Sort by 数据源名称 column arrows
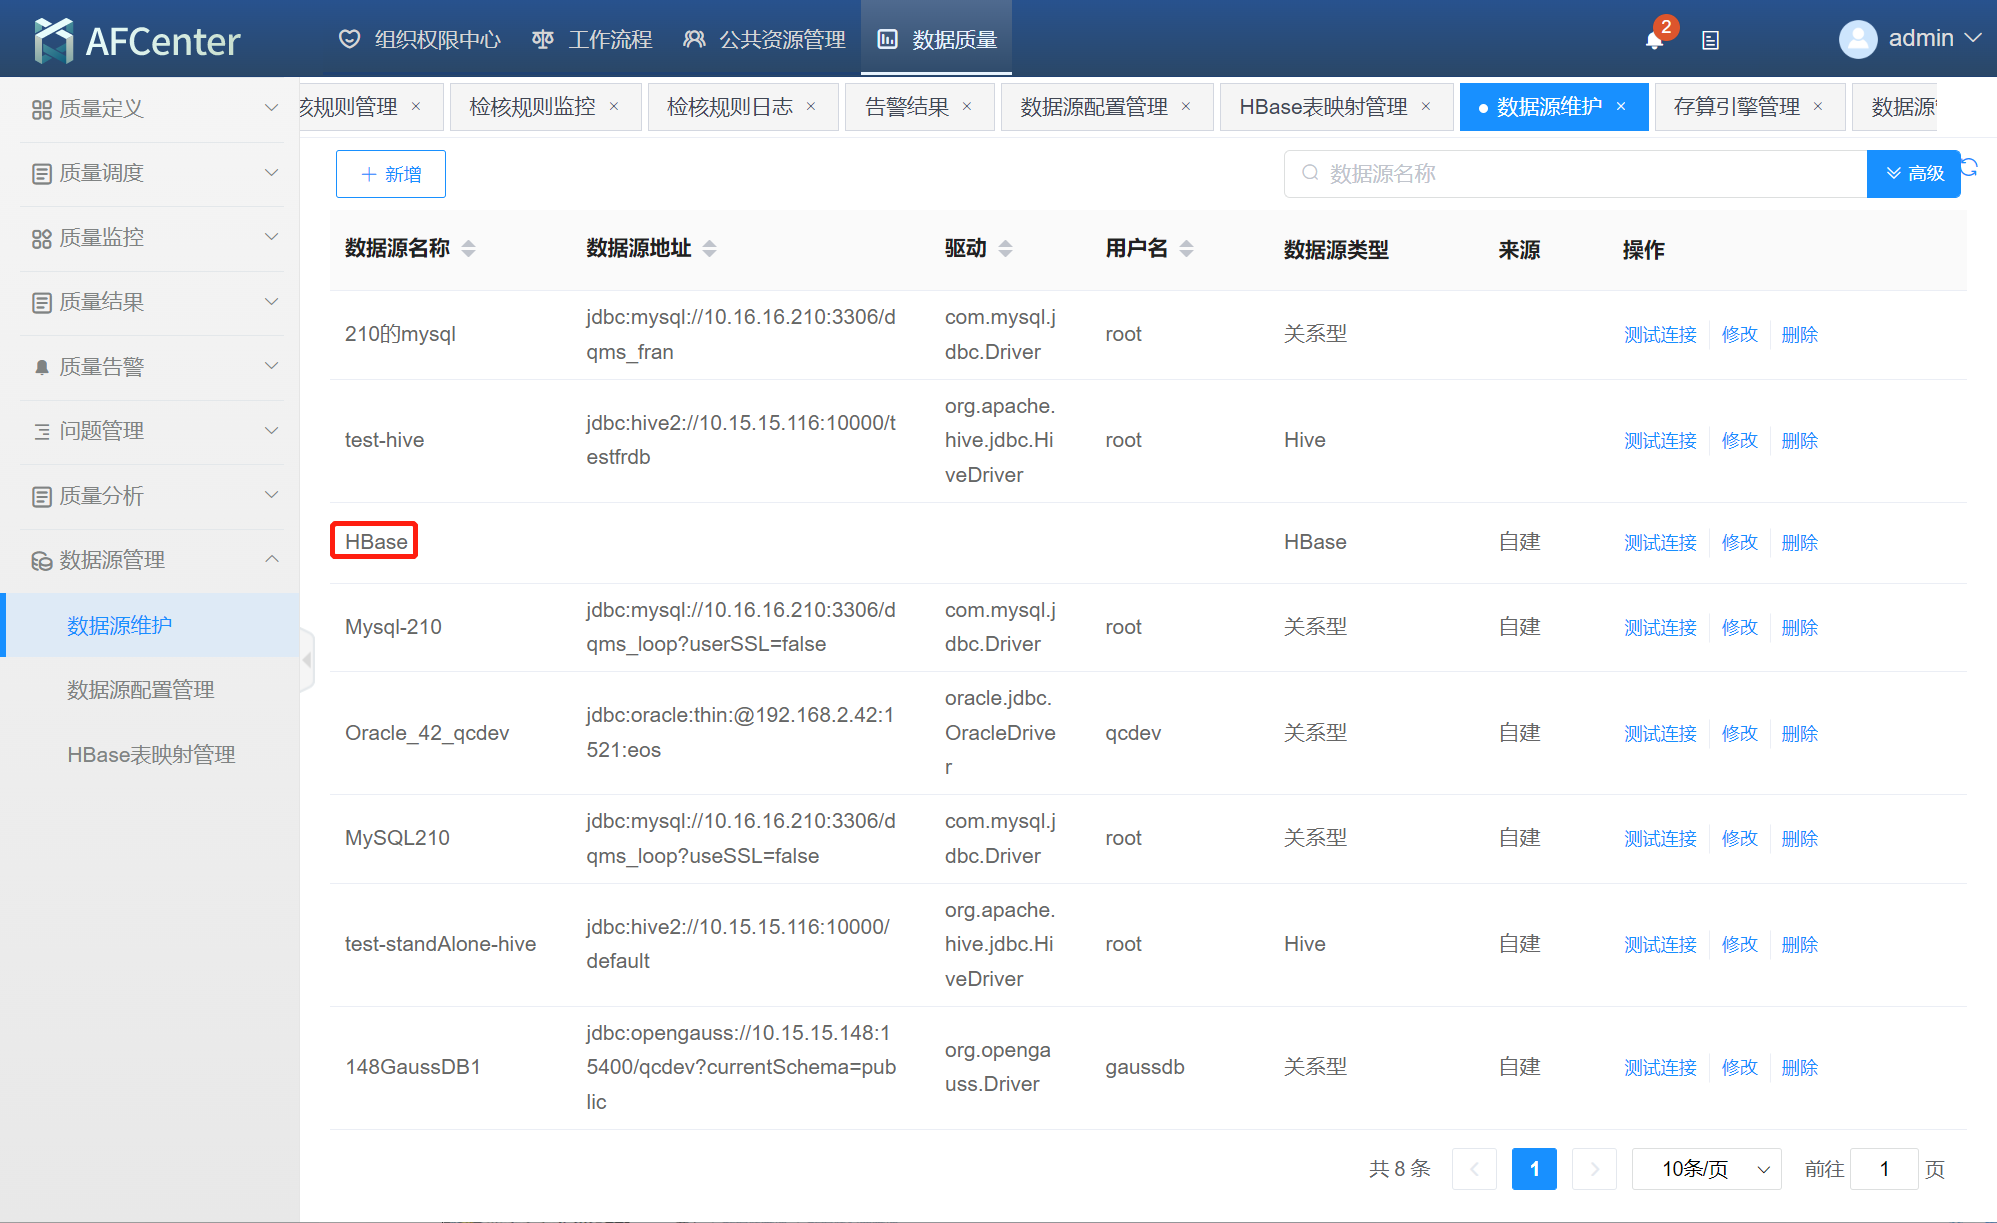 (x=468, y=248)
